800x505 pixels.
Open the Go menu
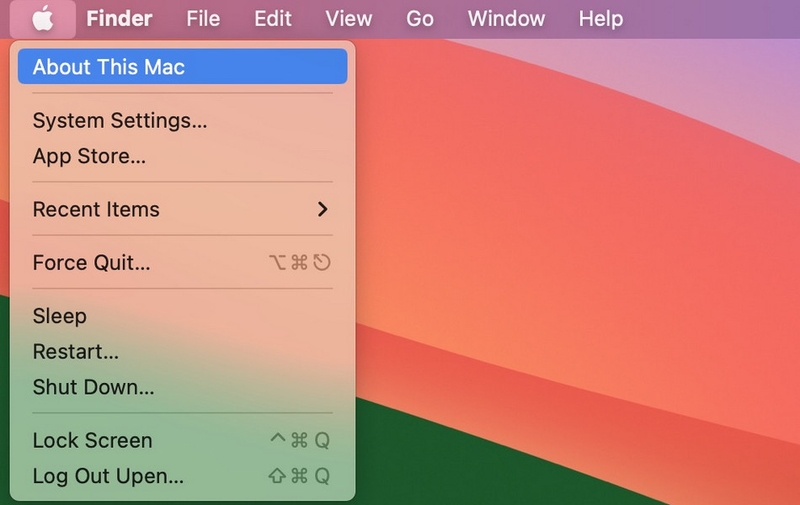click(420, 19)
